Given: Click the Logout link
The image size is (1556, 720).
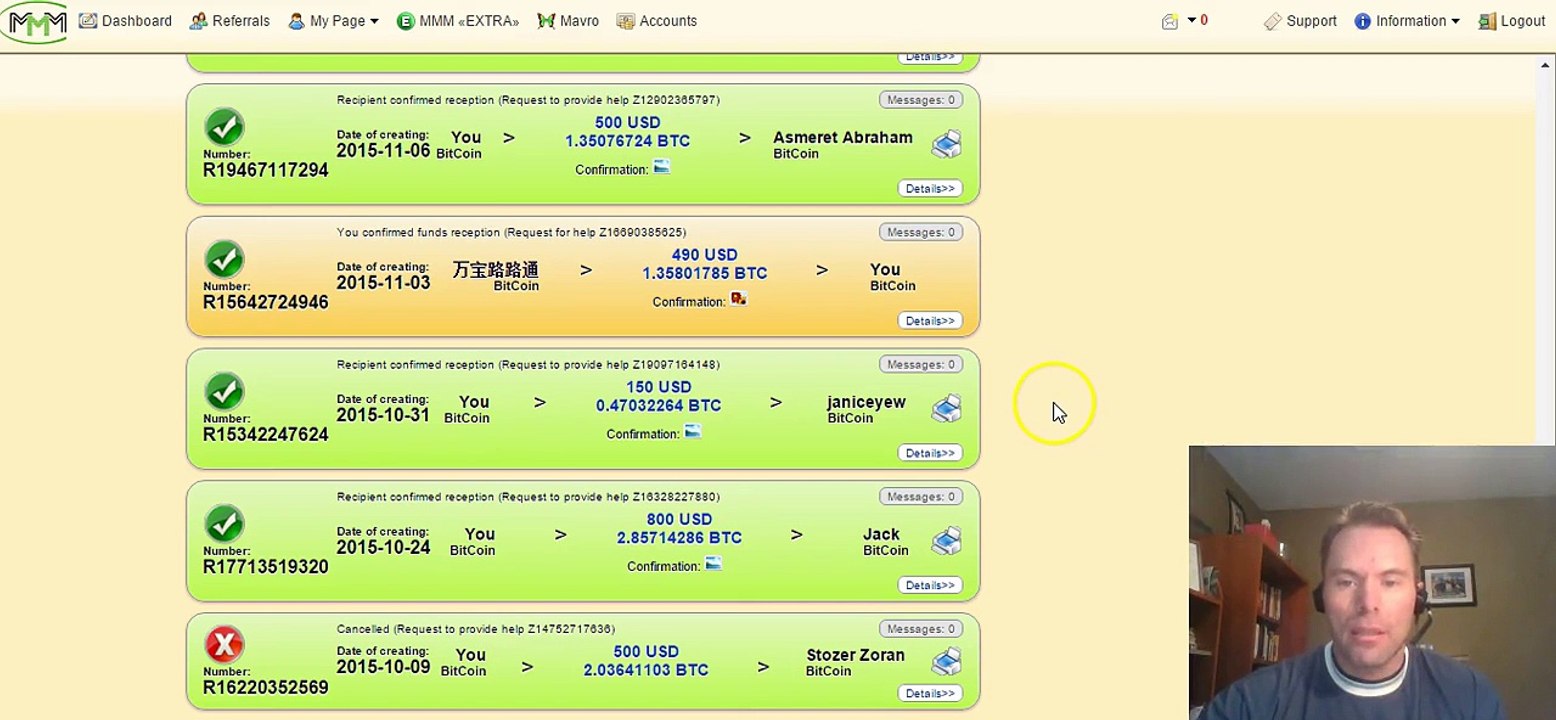Looking at the screenshot, I should point(1512,21).
